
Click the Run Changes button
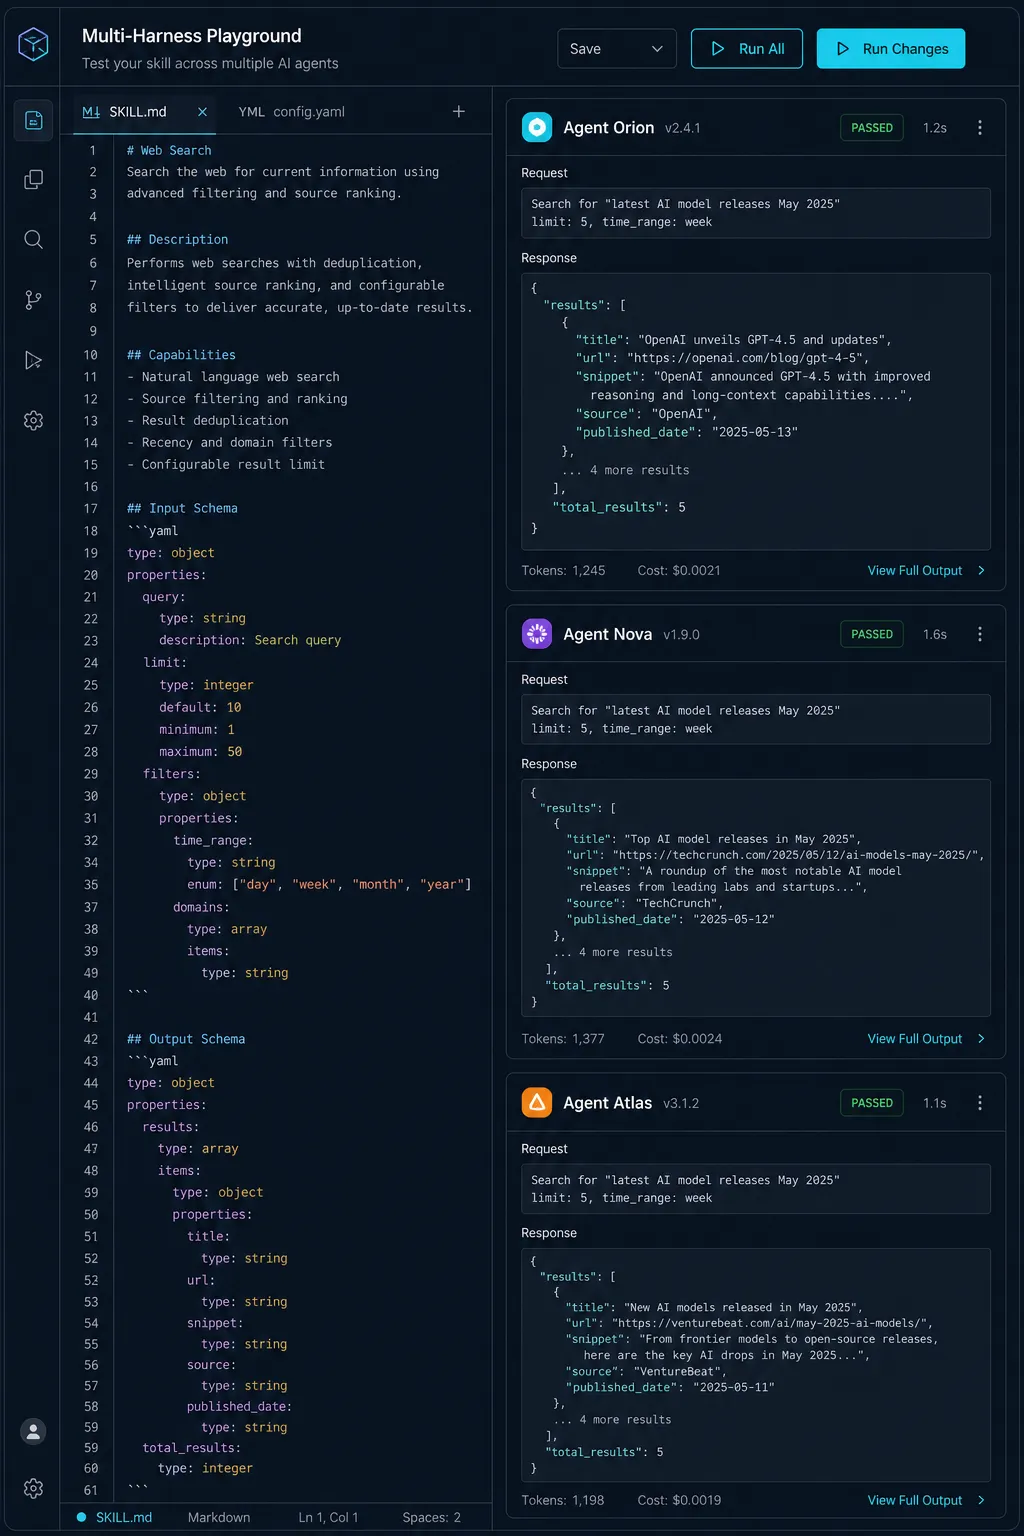coord(891,48)
